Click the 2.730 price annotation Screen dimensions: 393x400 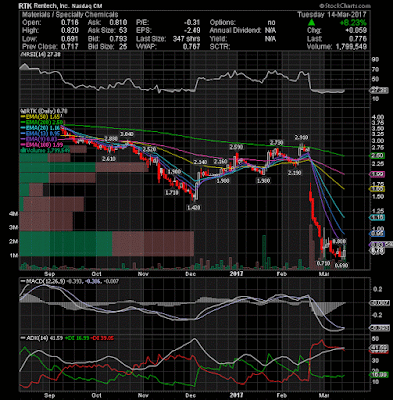[276, 142]
